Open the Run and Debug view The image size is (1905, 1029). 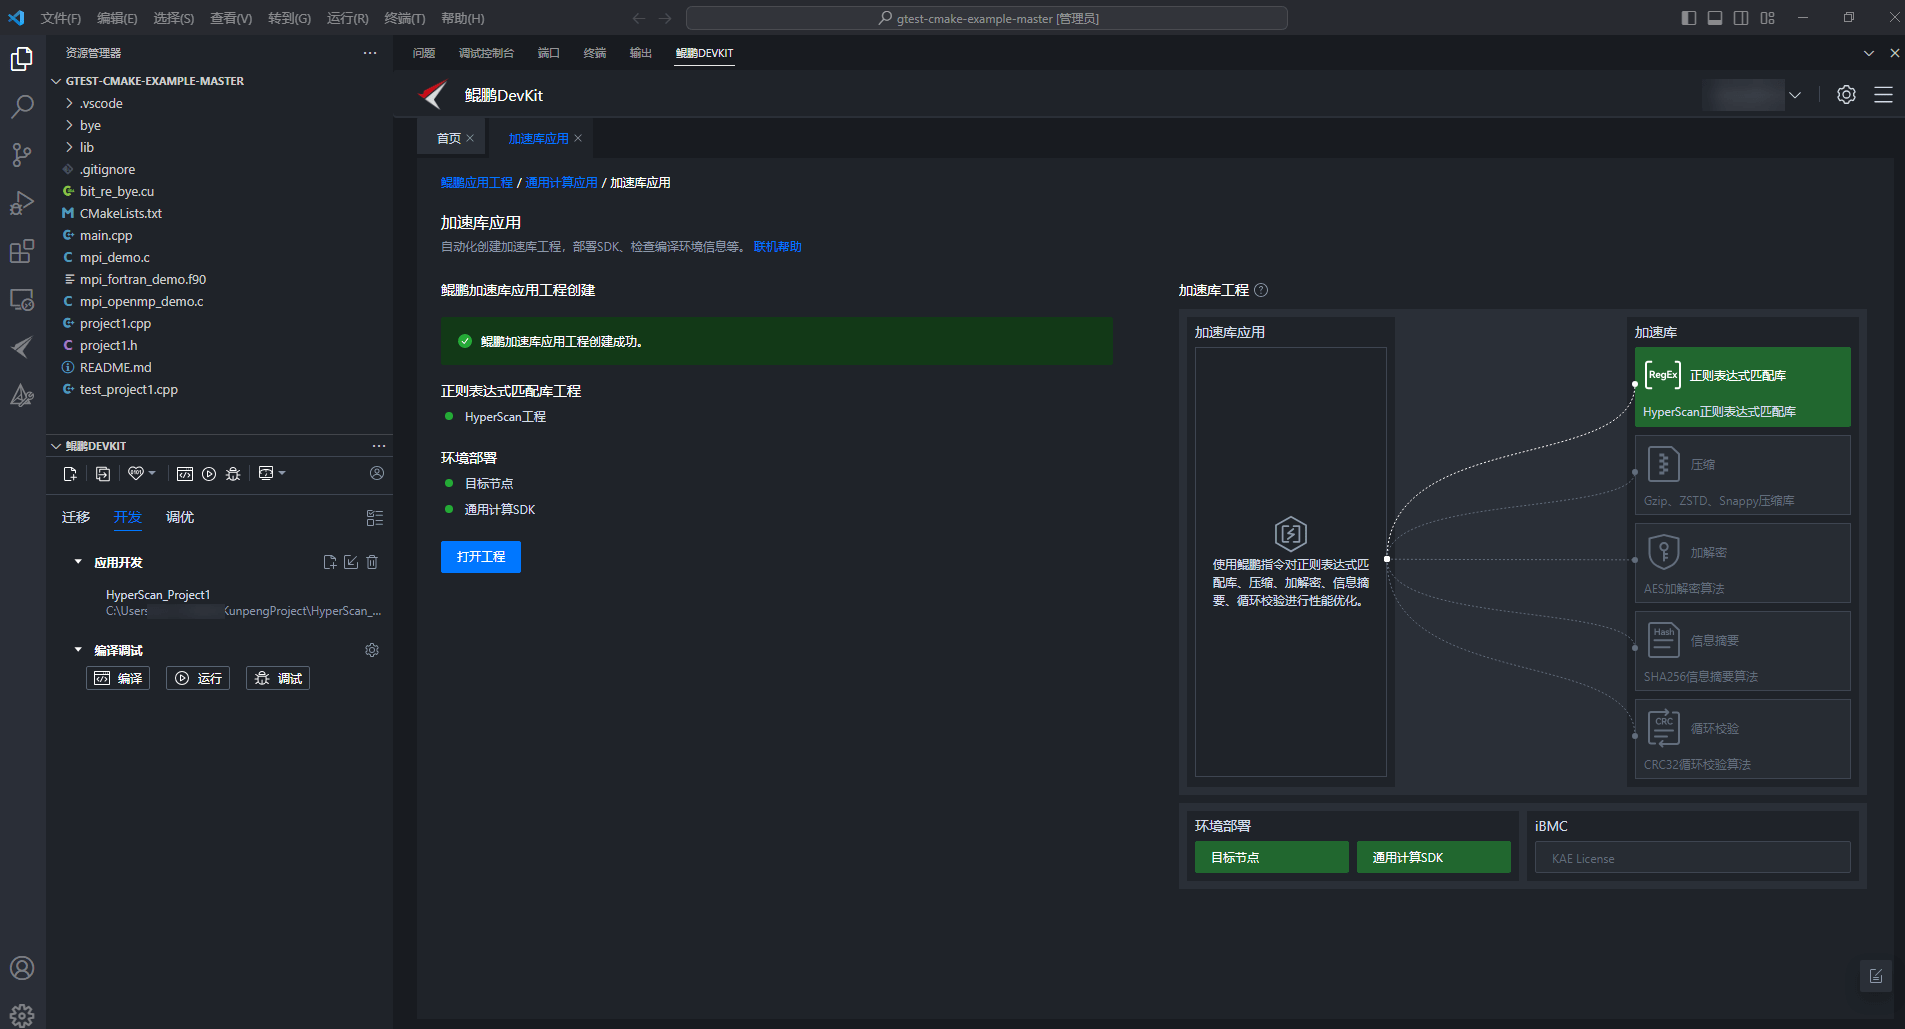22,202
